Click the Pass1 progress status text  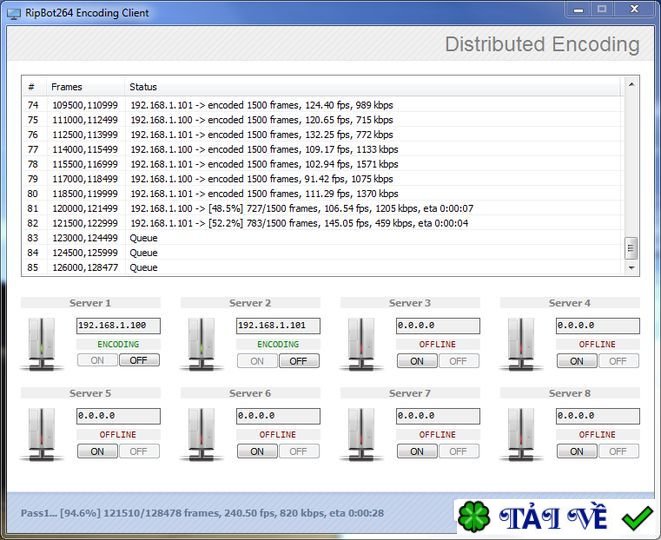pyautogui.click(x=202, y=513)
